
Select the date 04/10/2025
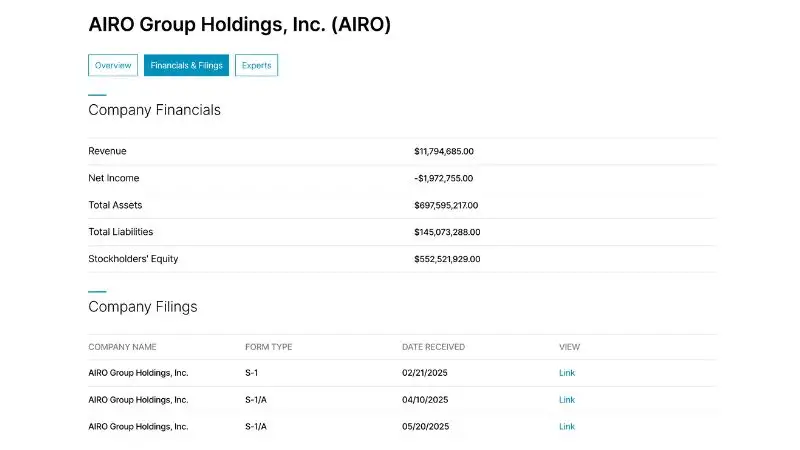click(425, 400)
